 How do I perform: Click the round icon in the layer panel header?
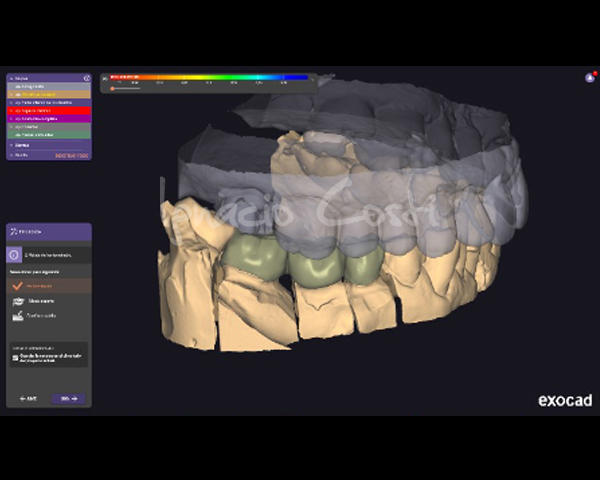pyautogui.click(x=87, y=77)
